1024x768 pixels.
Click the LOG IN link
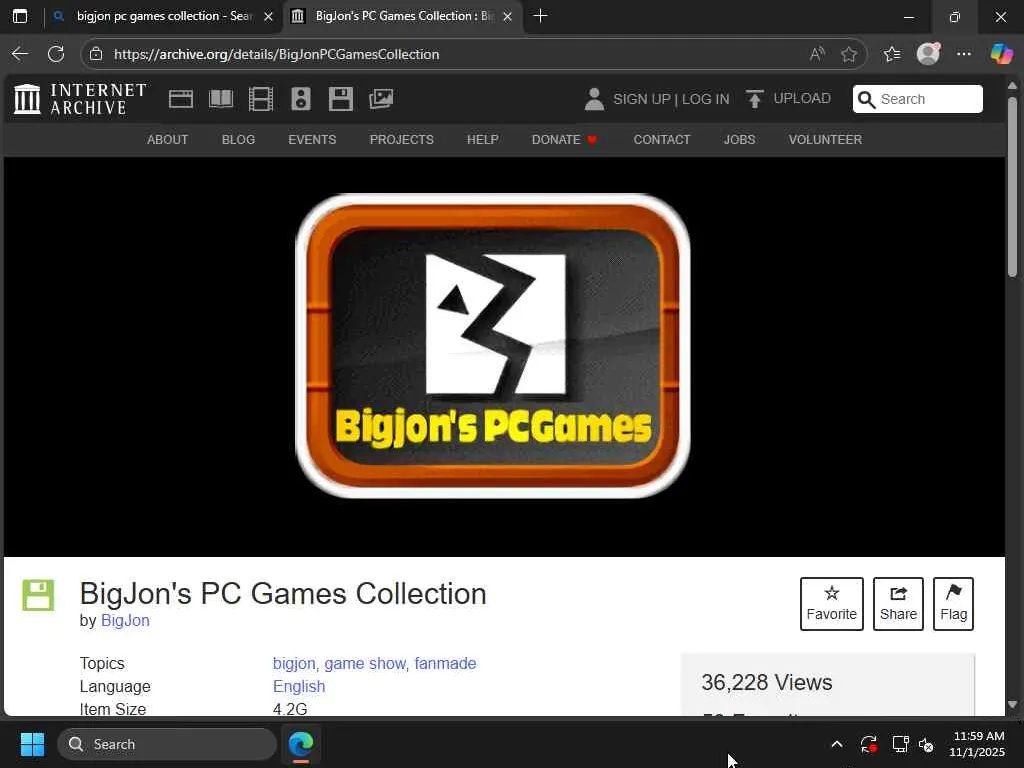tap(706, 99)
